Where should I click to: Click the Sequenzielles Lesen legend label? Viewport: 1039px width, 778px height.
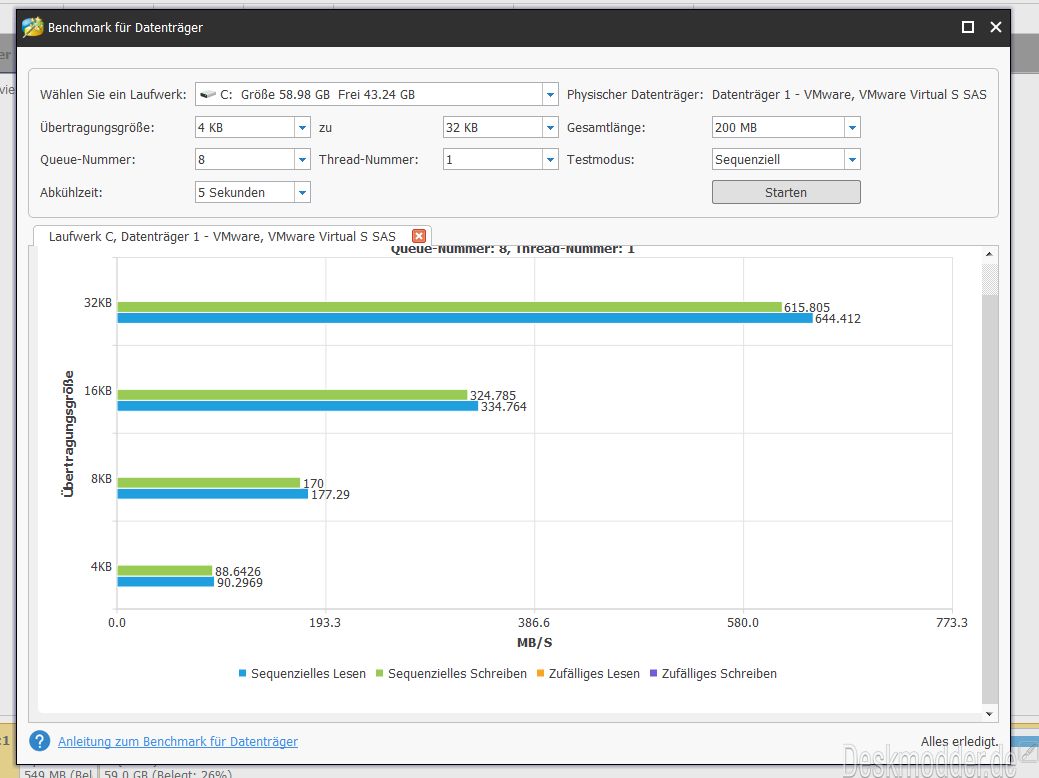coord(308,673)
